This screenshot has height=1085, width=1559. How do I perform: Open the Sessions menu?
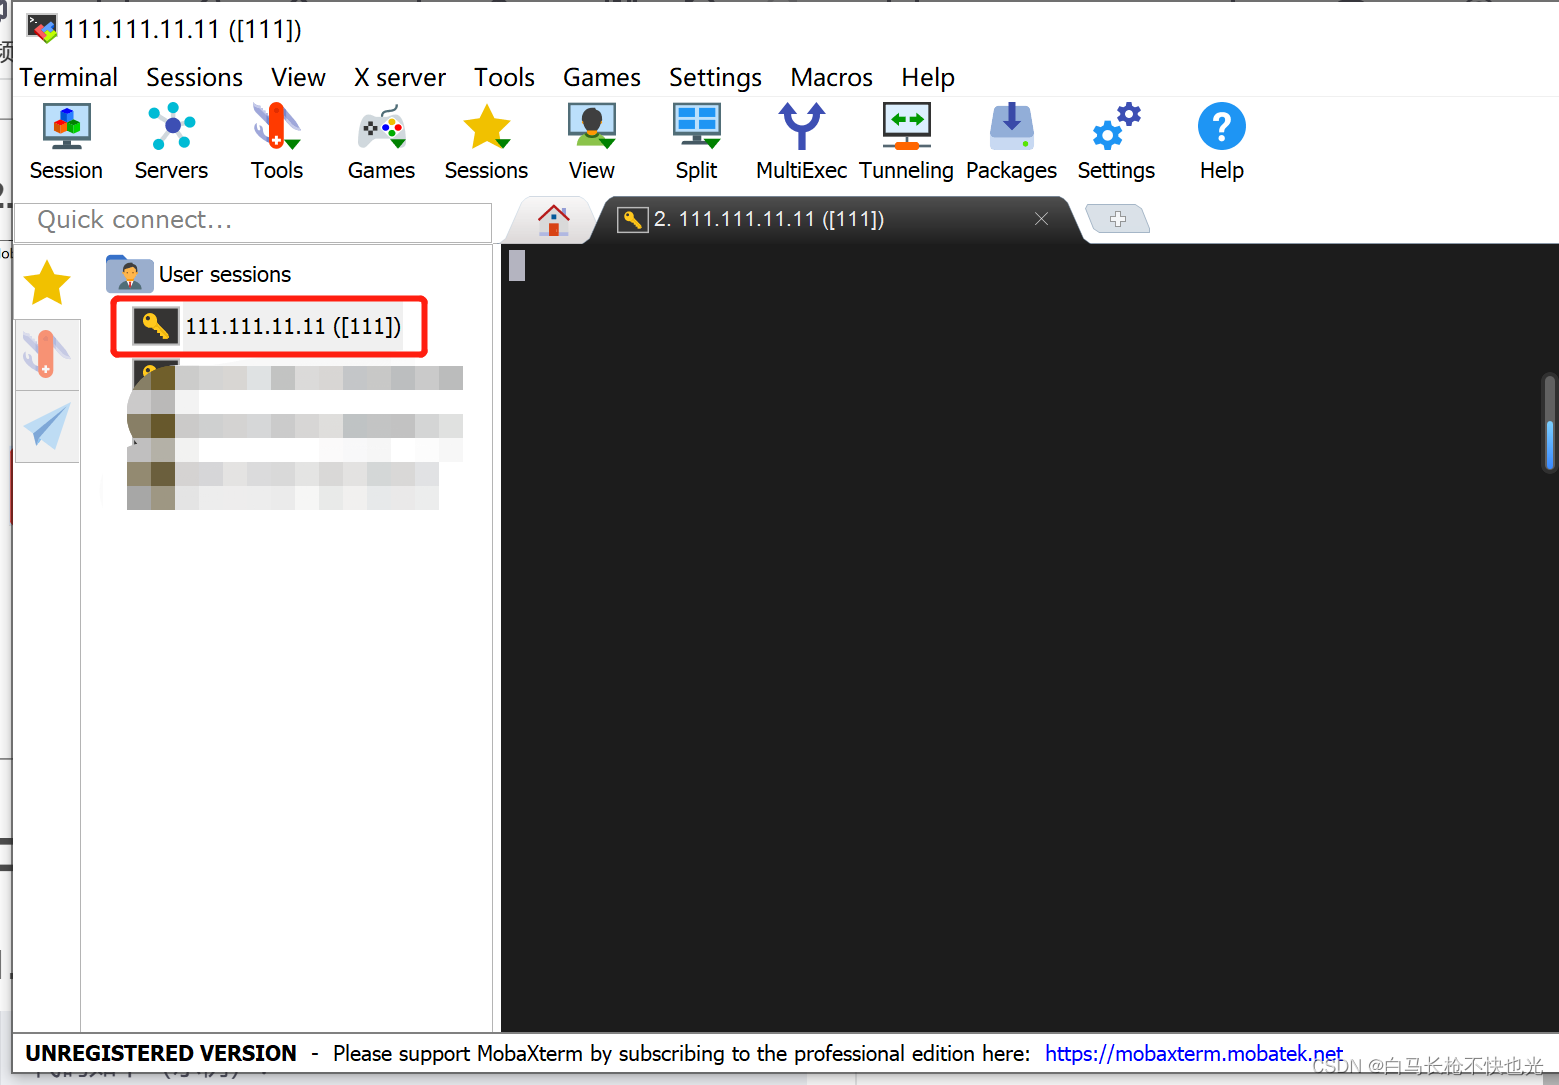(194, 77)
